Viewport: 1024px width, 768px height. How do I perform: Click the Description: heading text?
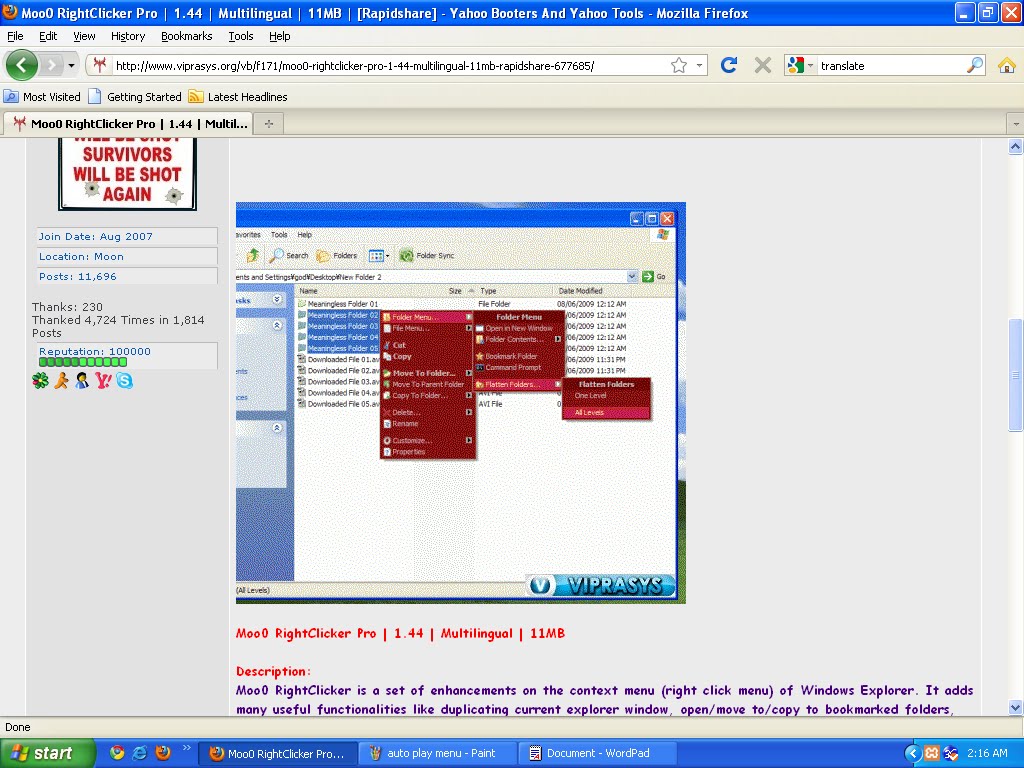click(273, 671)
